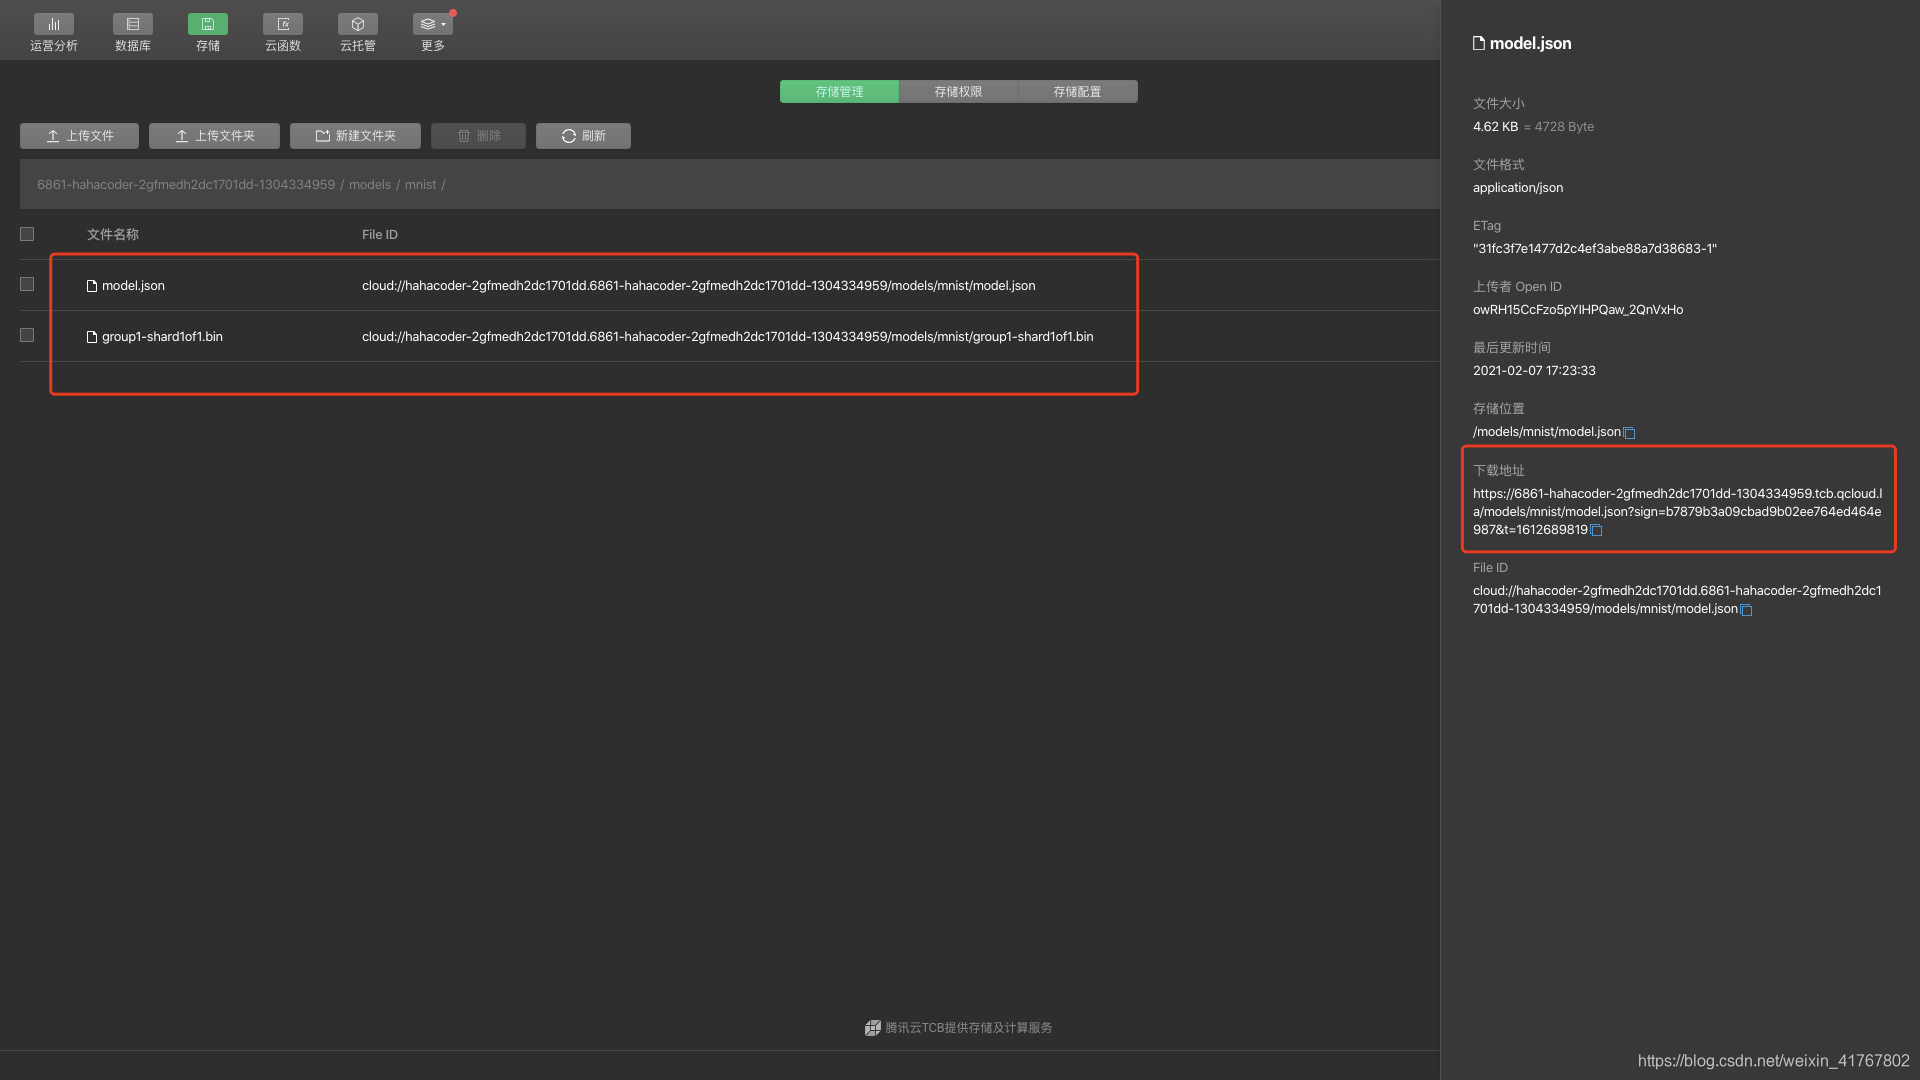Image resolution: width=1920 pixels, height=1080 pixels.
Task: Navigate to models in breadcrumb path
Action: click(x=369, y=185)
